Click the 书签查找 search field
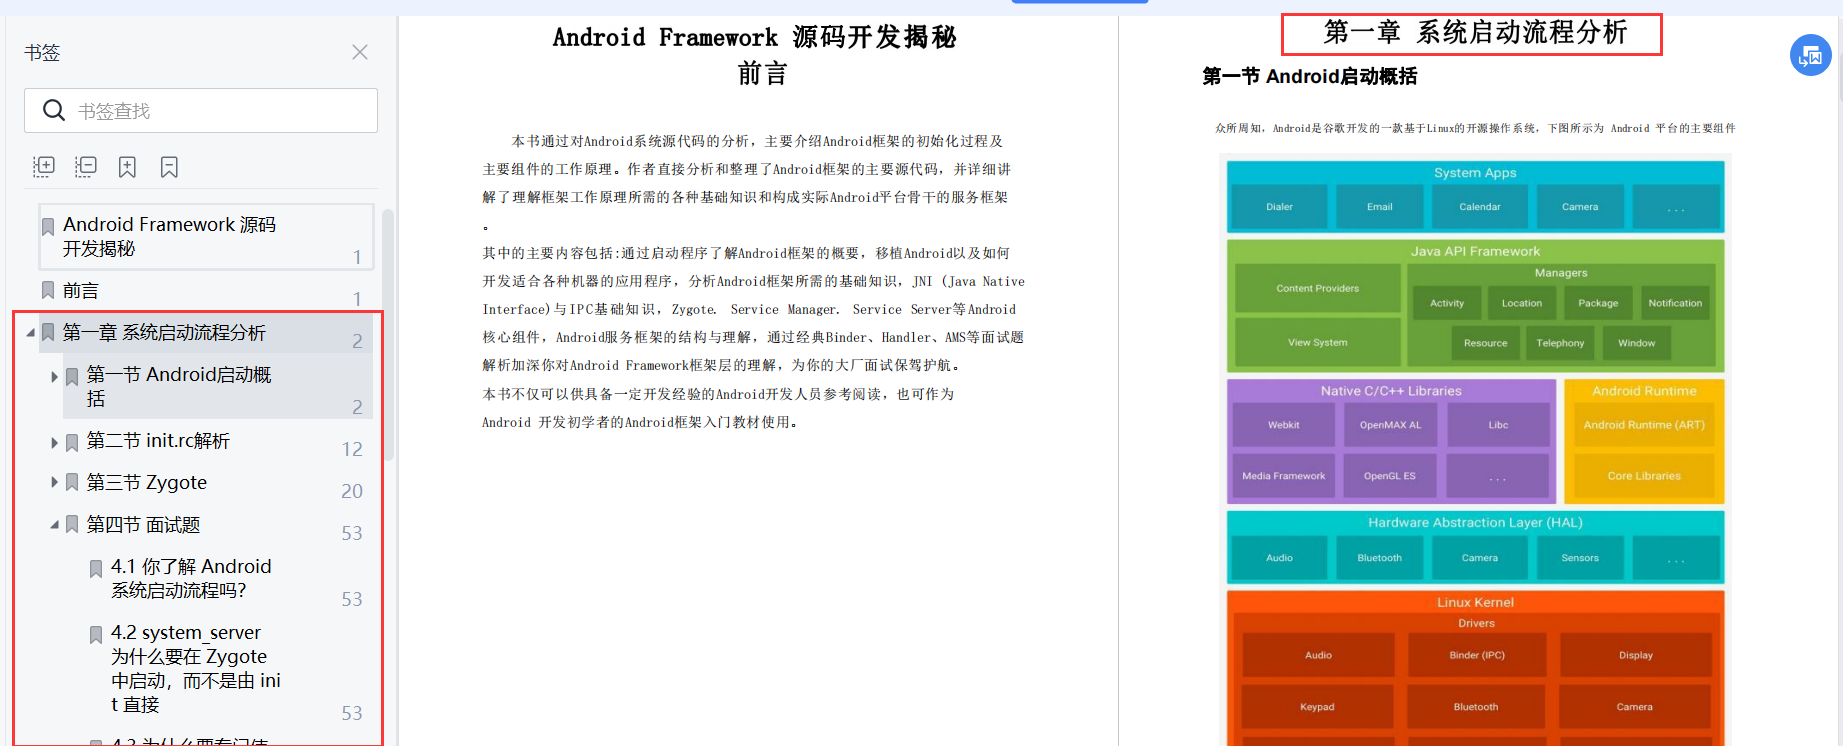 201,111
